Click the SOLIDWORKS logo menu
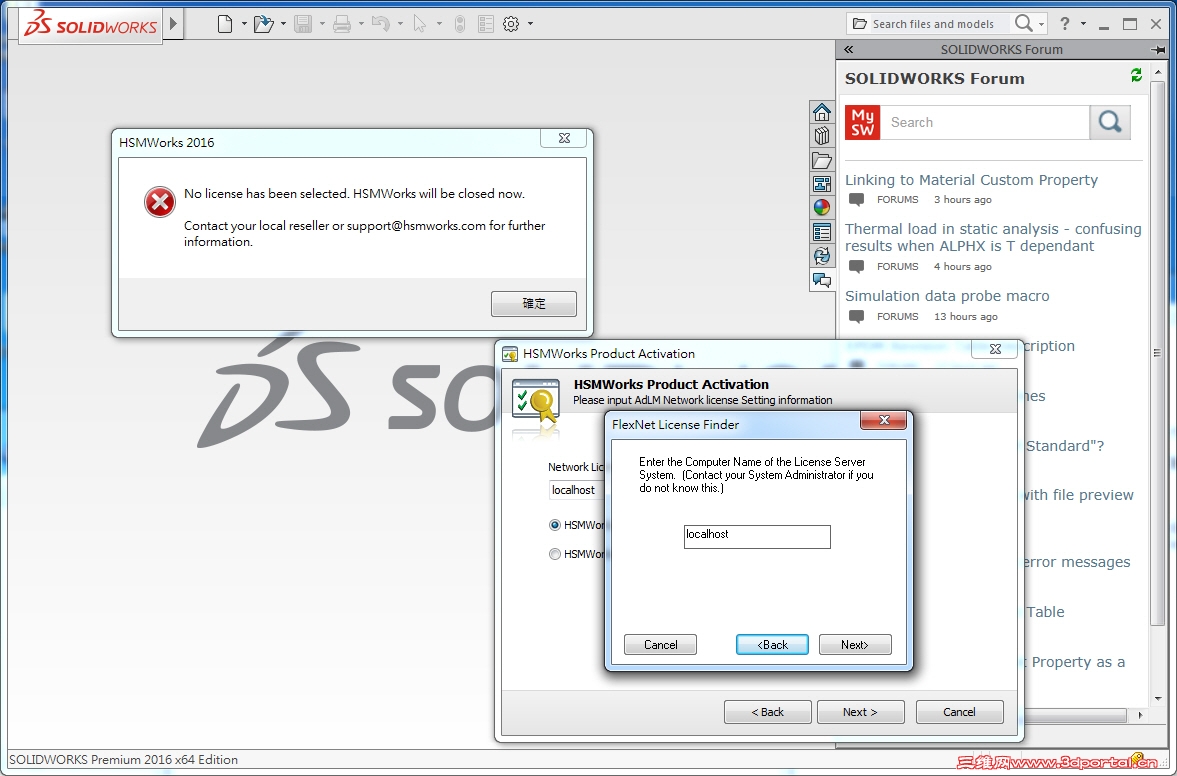Image resolution: width=1177 pixels, height=776 pixels. [91, 26]
